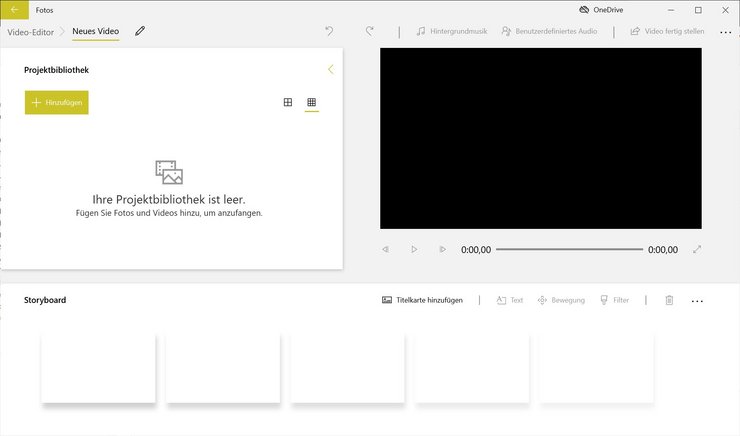Step back one frame
740x436 pixels.
(385, 249)
